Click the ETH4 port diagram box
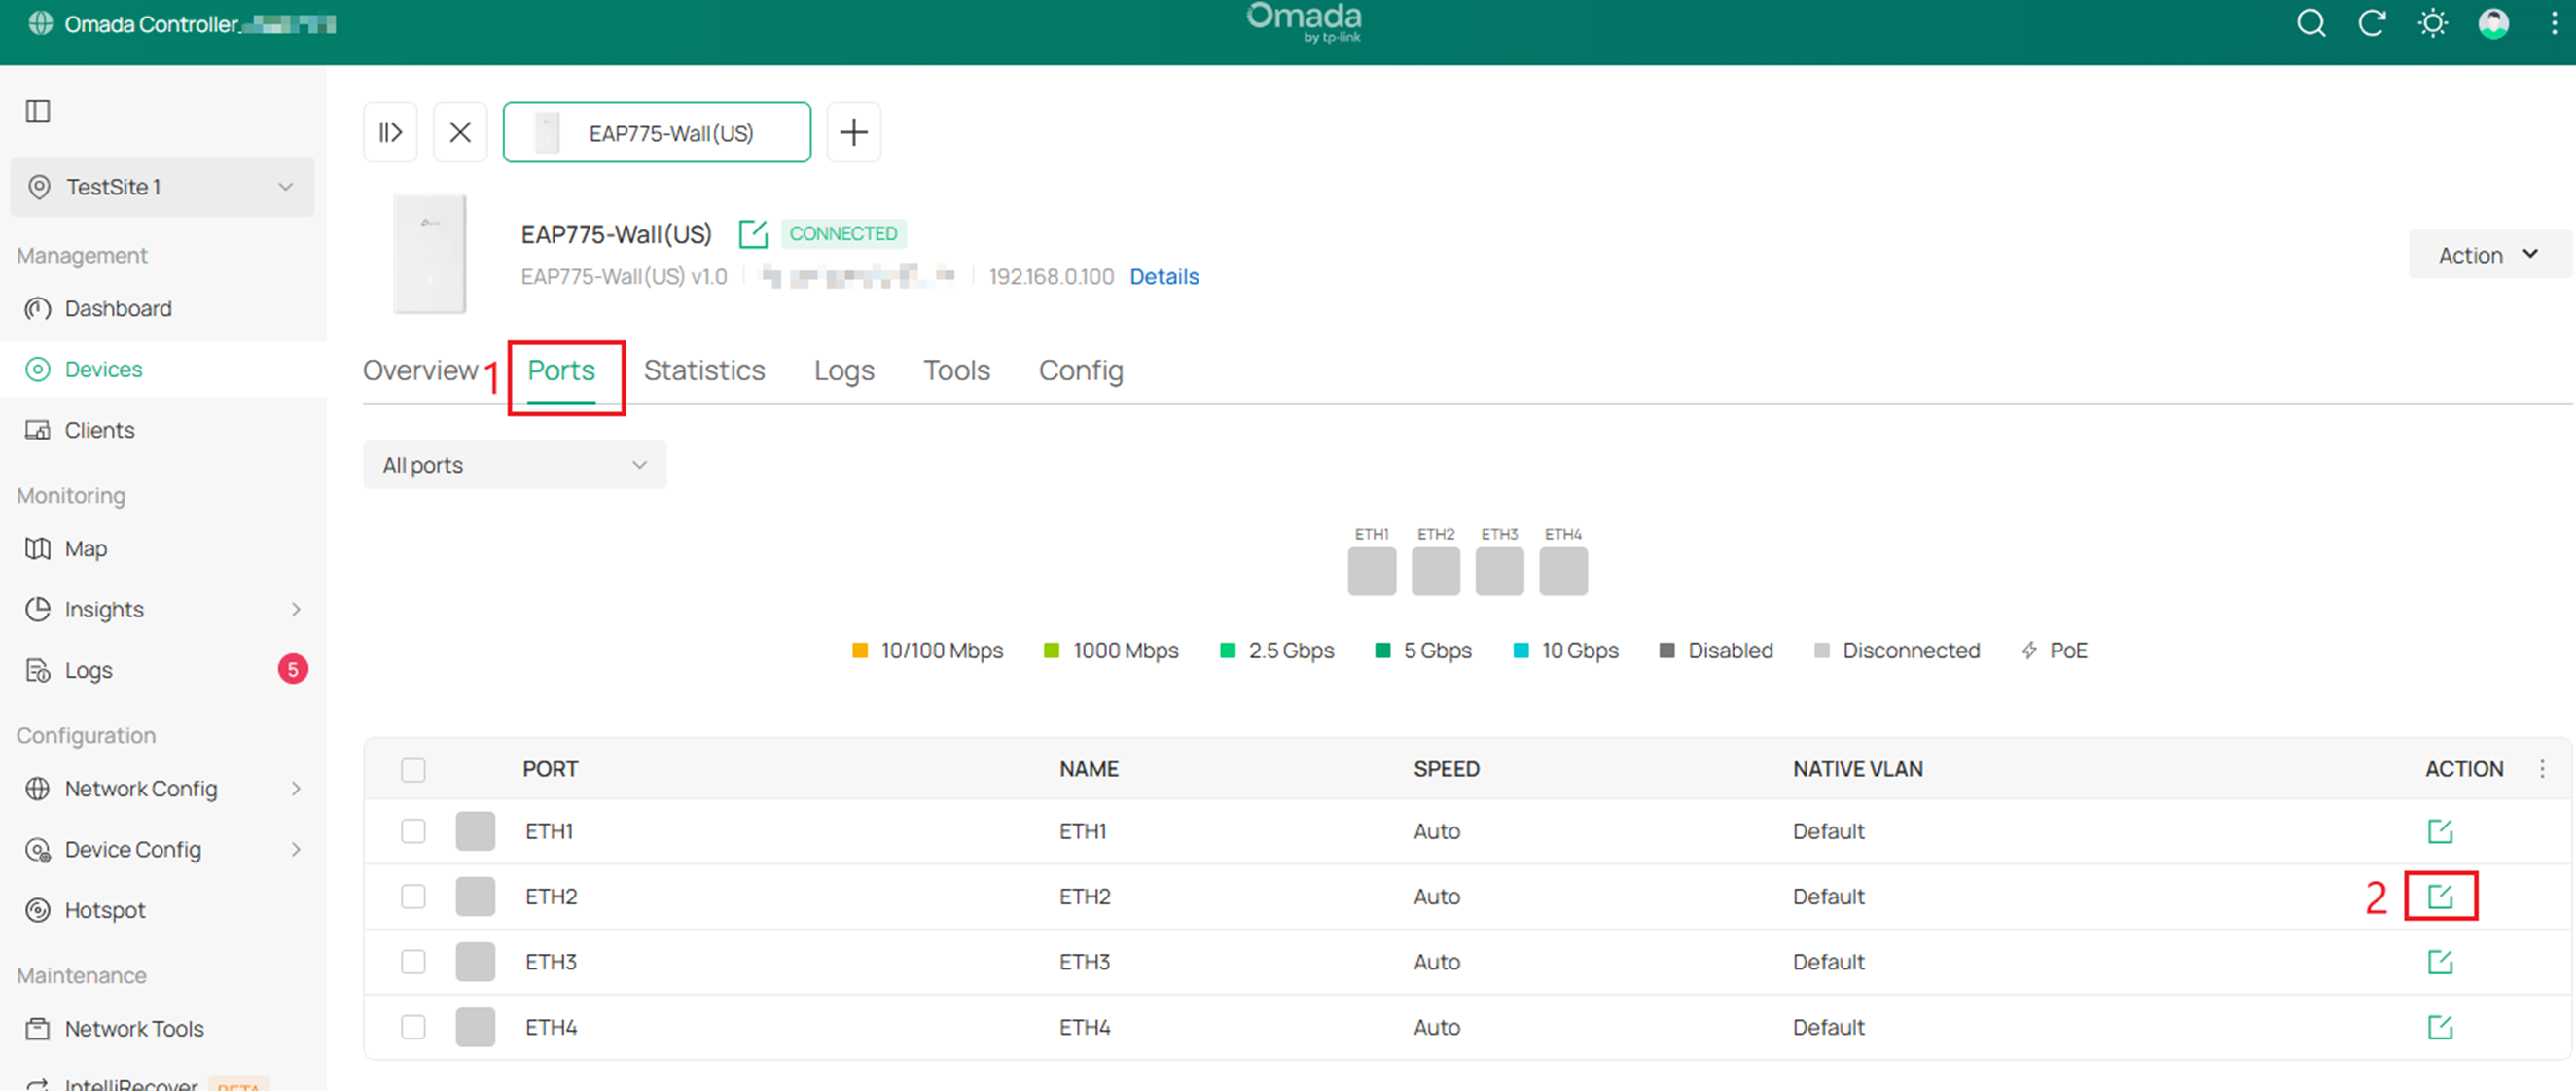The width and height of the screenshot is (2576, 1091). coord(1564,571)
